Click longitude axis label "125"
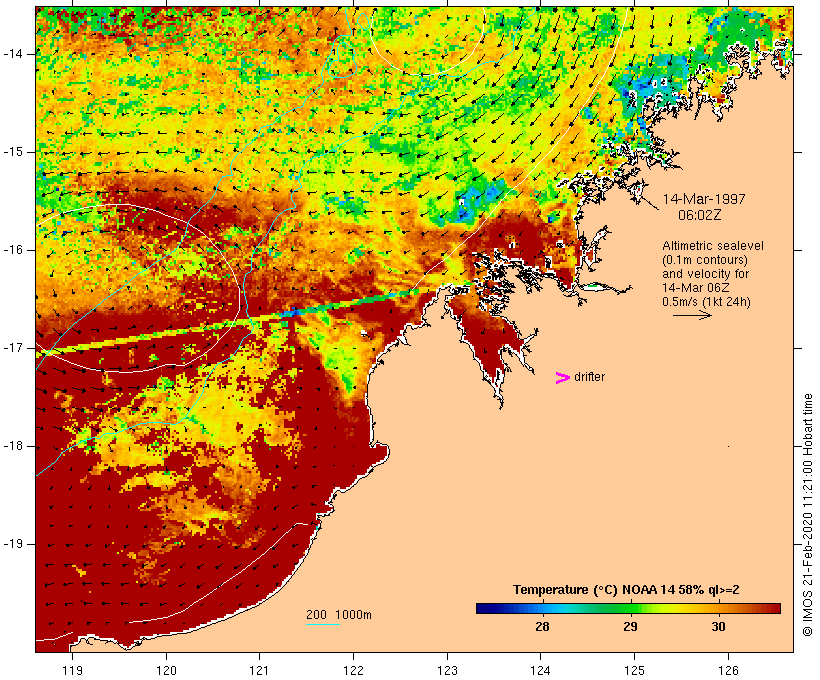The image size is (820, 680). point(634,670)
